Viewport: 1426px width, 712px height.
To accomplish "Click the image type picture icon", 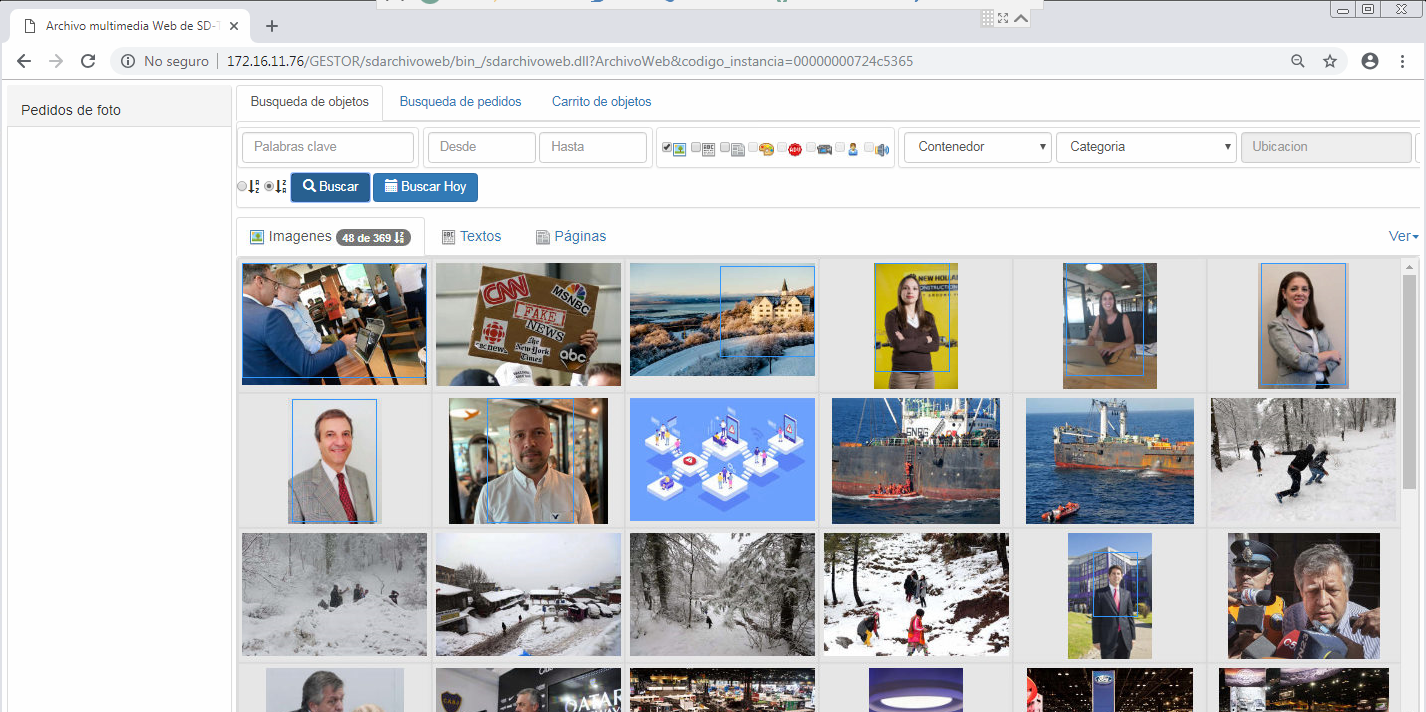I will point(679,150).
